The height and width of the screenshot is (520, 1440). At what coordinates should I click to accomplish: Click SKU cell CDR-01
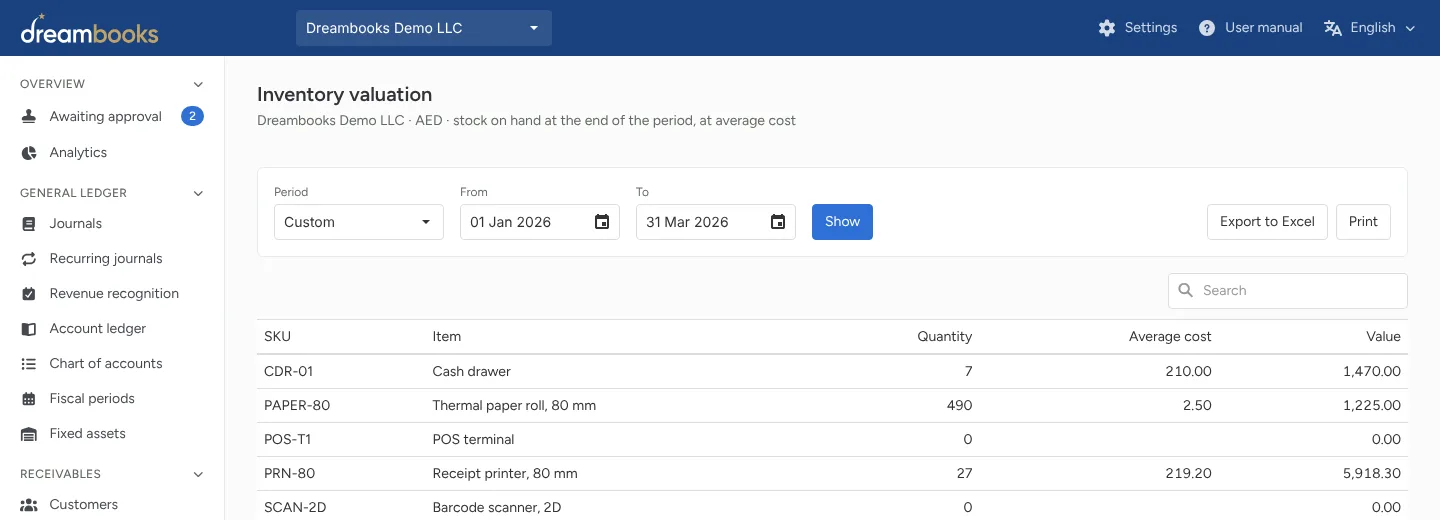pos(288,372)
